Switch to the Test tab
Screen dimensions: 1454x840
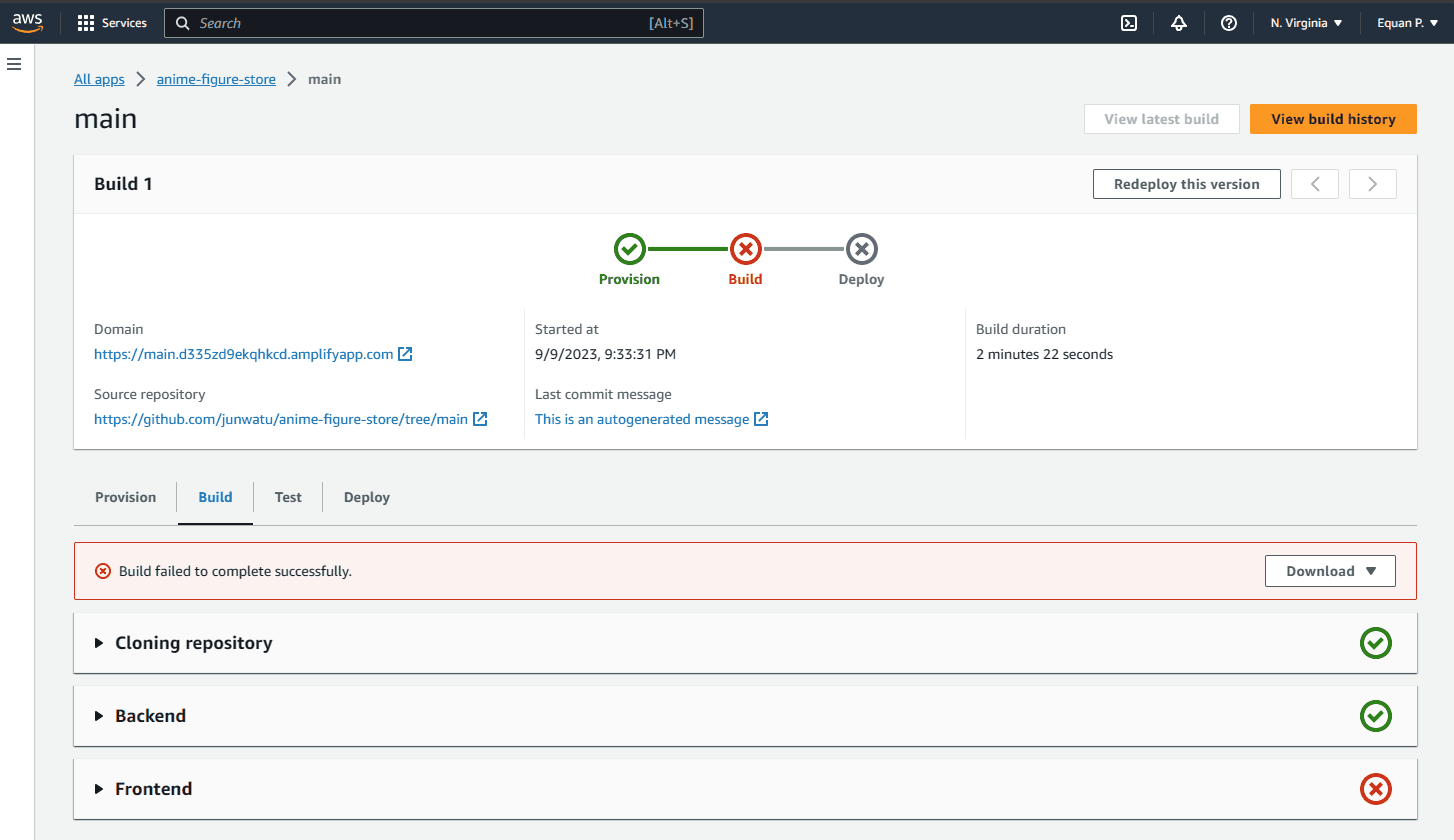[x=288, y=497]
